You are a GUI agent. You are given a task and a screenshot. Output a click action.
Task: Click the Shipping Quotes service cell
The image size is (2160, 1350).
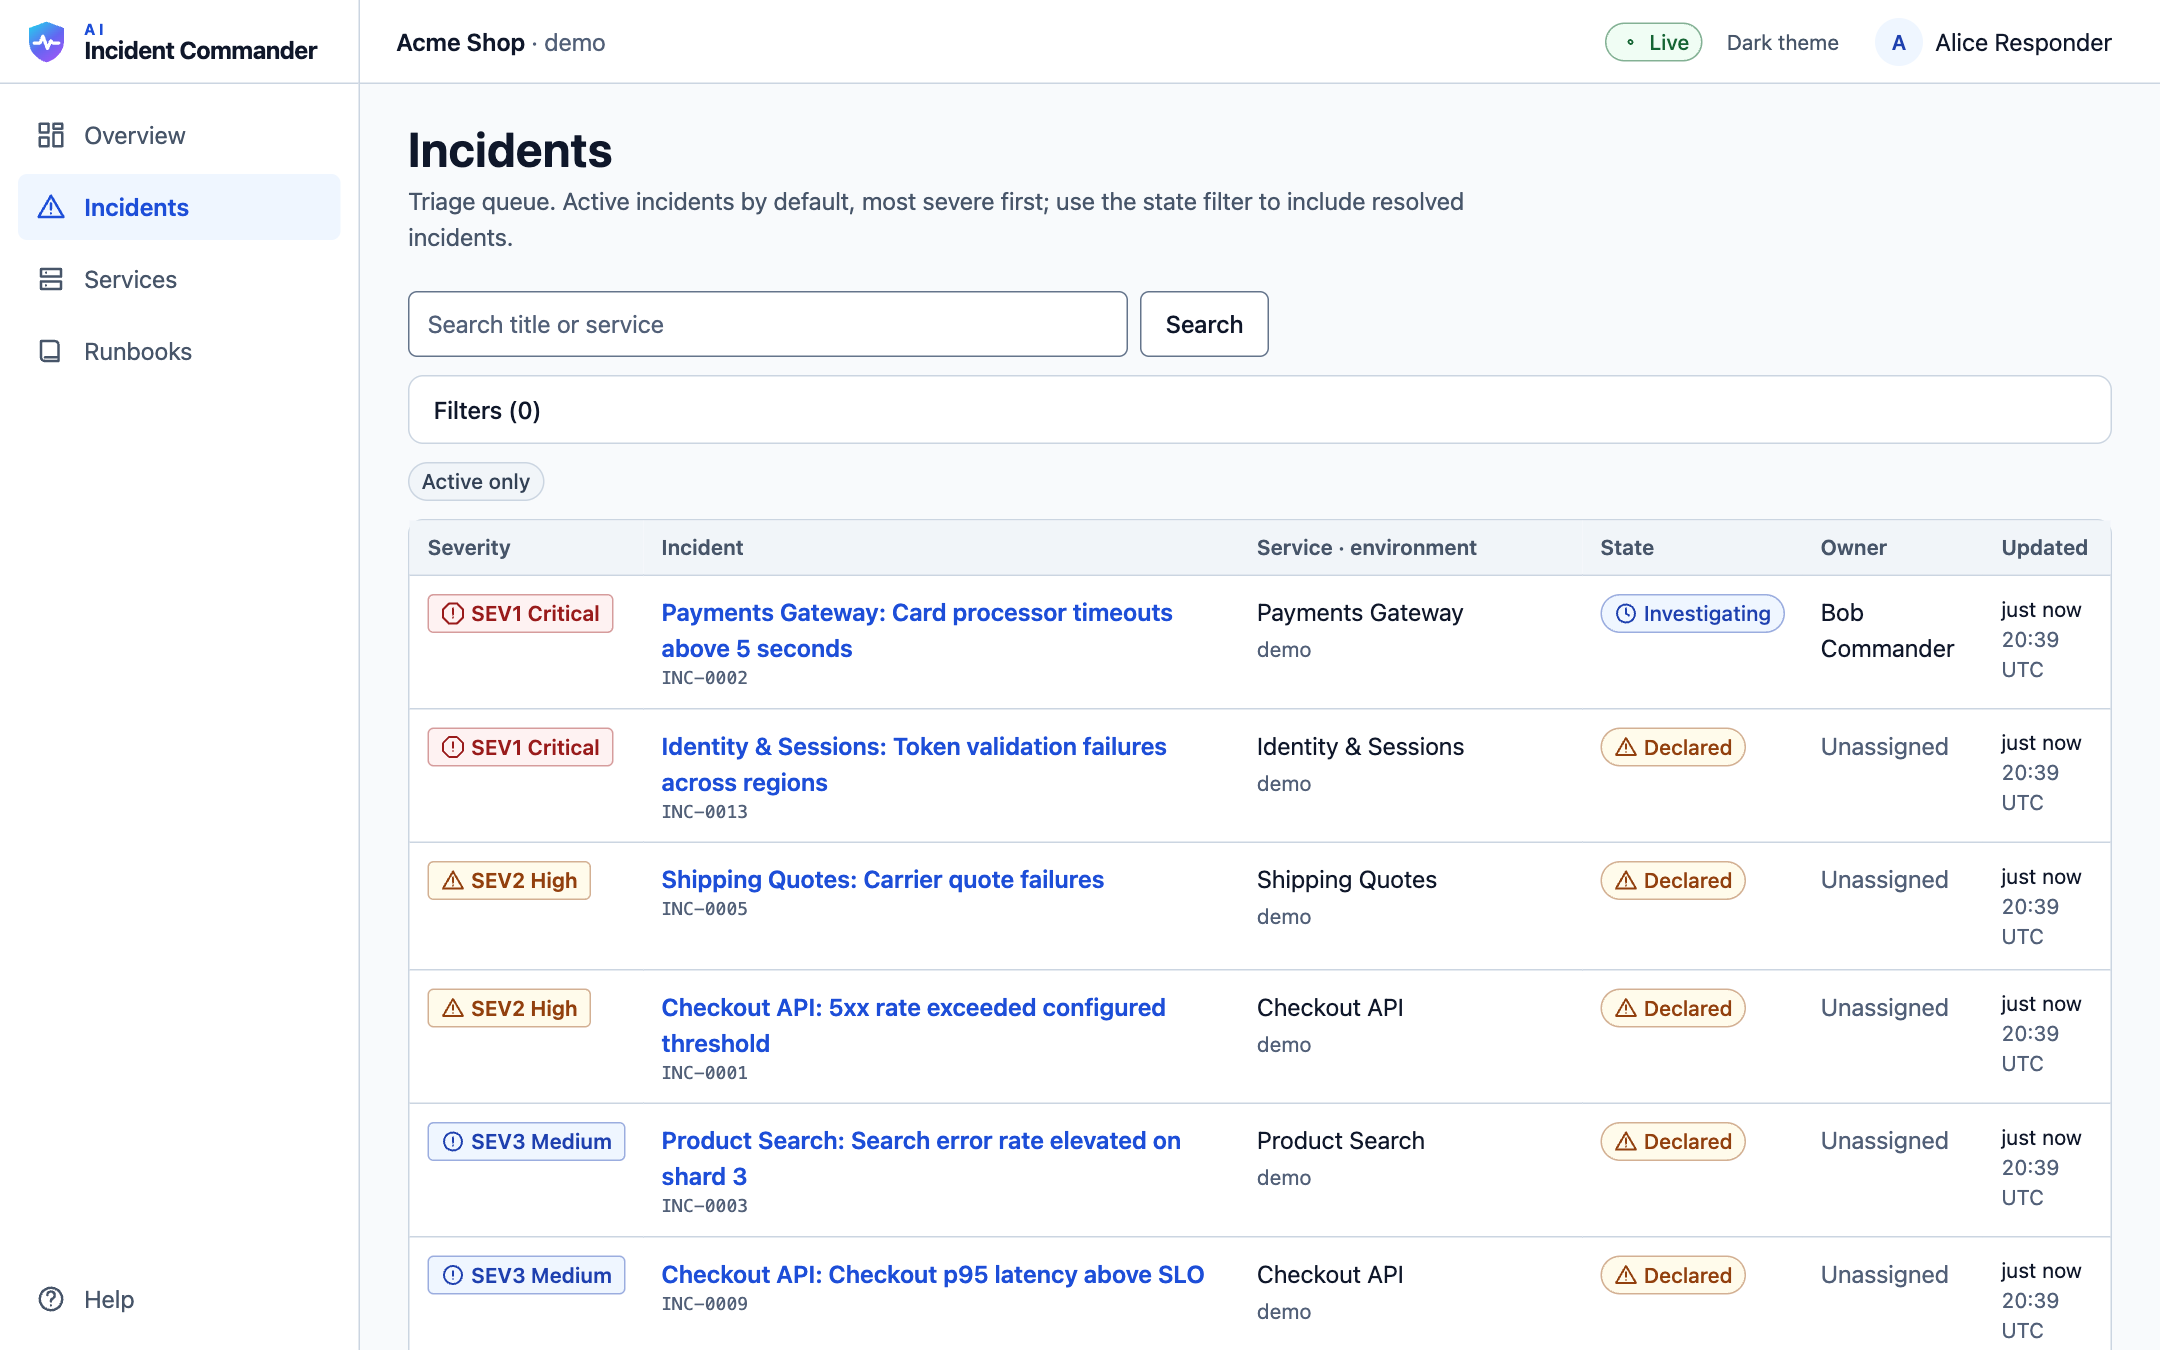1346,879
